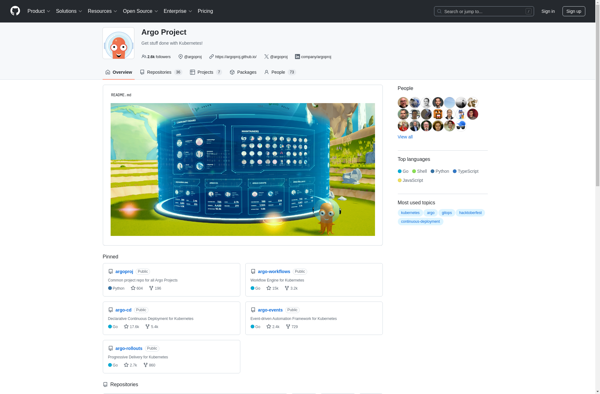
Task: Click the star icon on argo-workflows
Action: (x=269, y=288)
